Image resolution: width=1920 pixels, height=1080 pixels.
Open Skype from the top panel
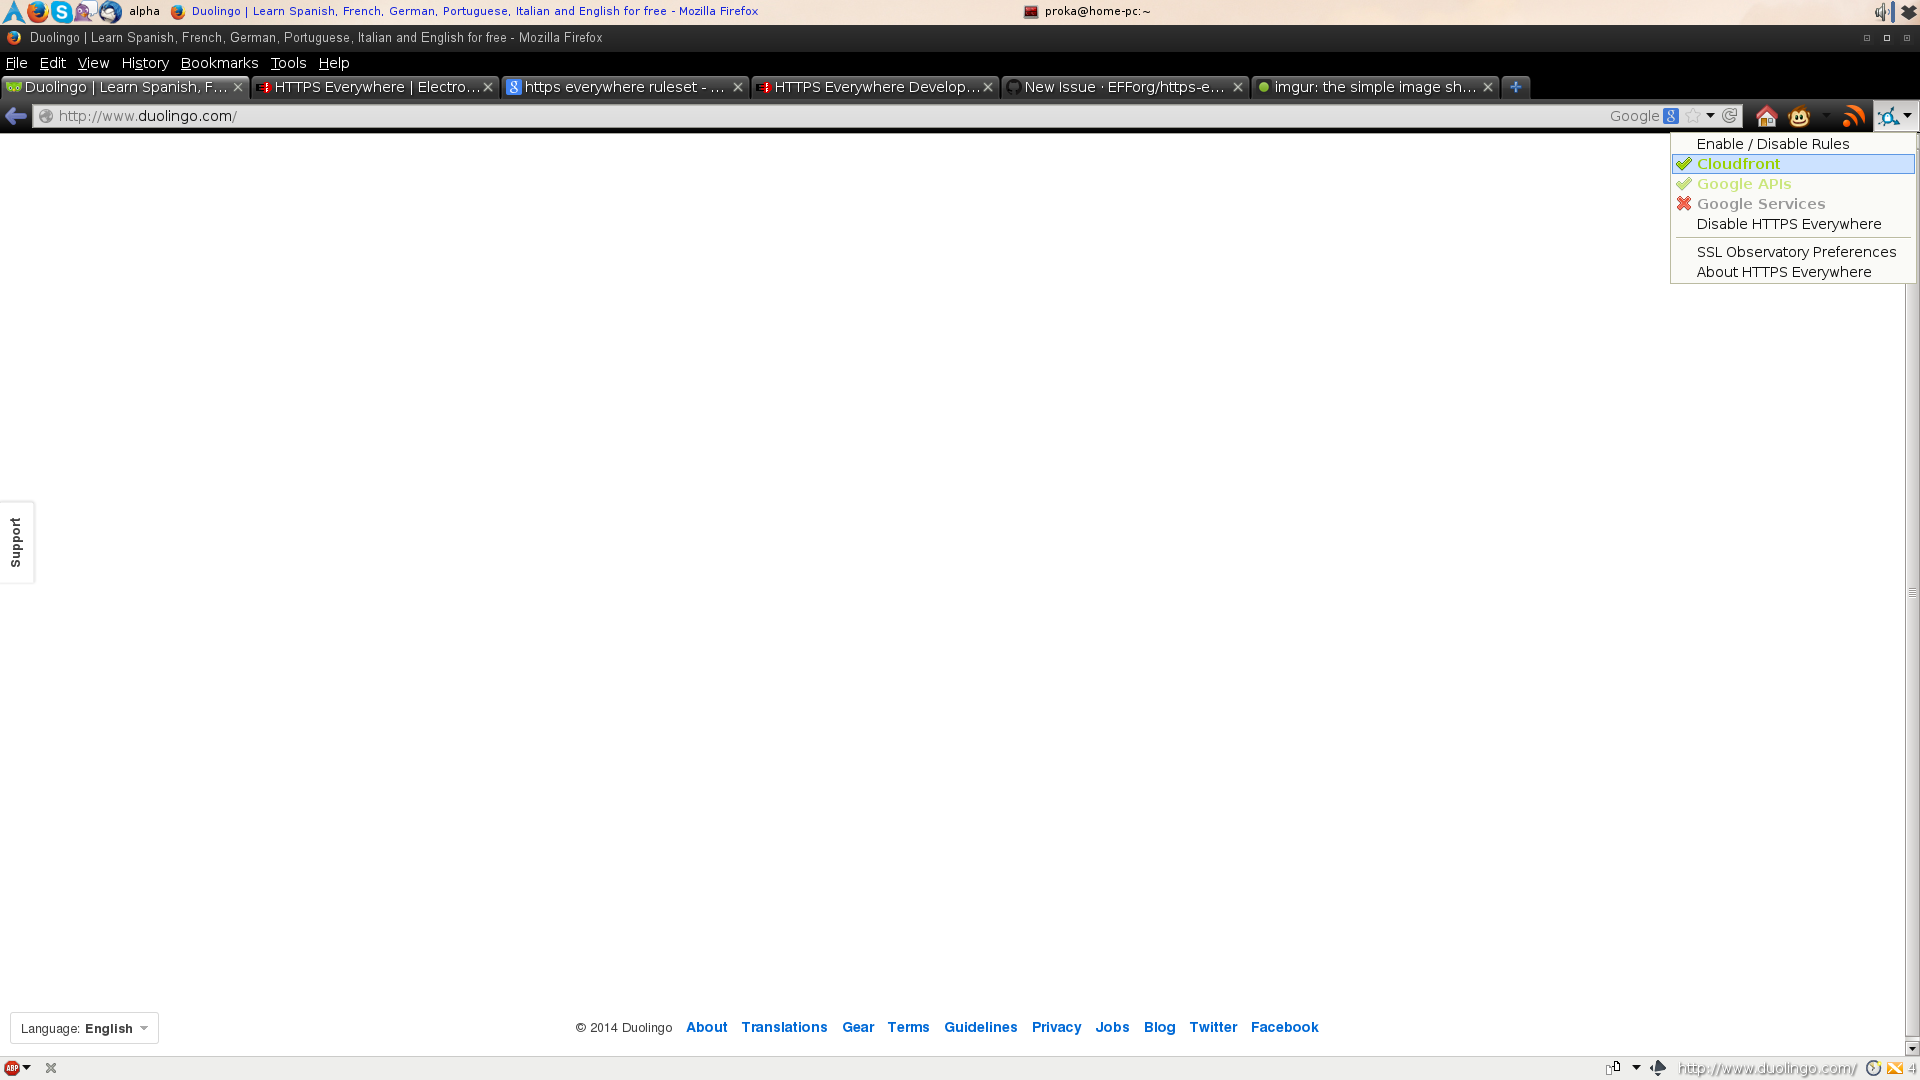[61, 12]
